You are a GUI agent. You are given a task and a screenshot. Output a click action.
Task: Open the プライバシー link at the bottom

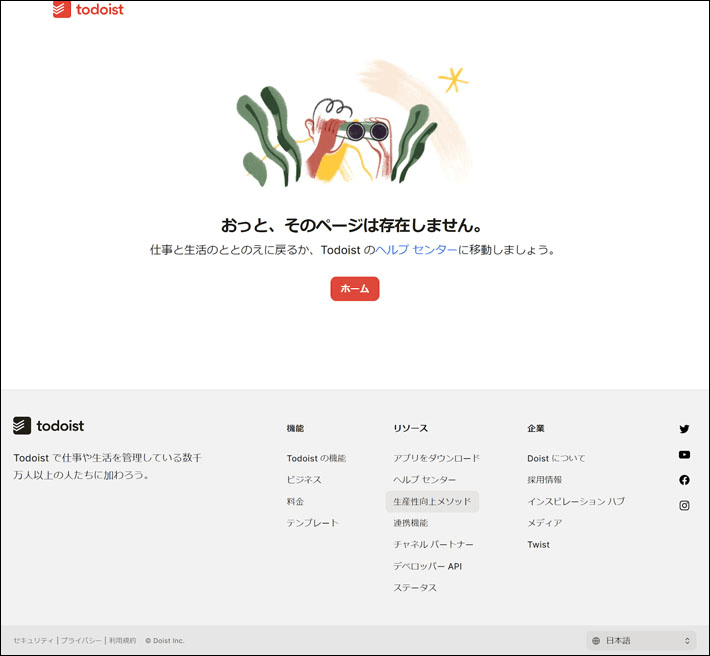click(x=81, y=641)
